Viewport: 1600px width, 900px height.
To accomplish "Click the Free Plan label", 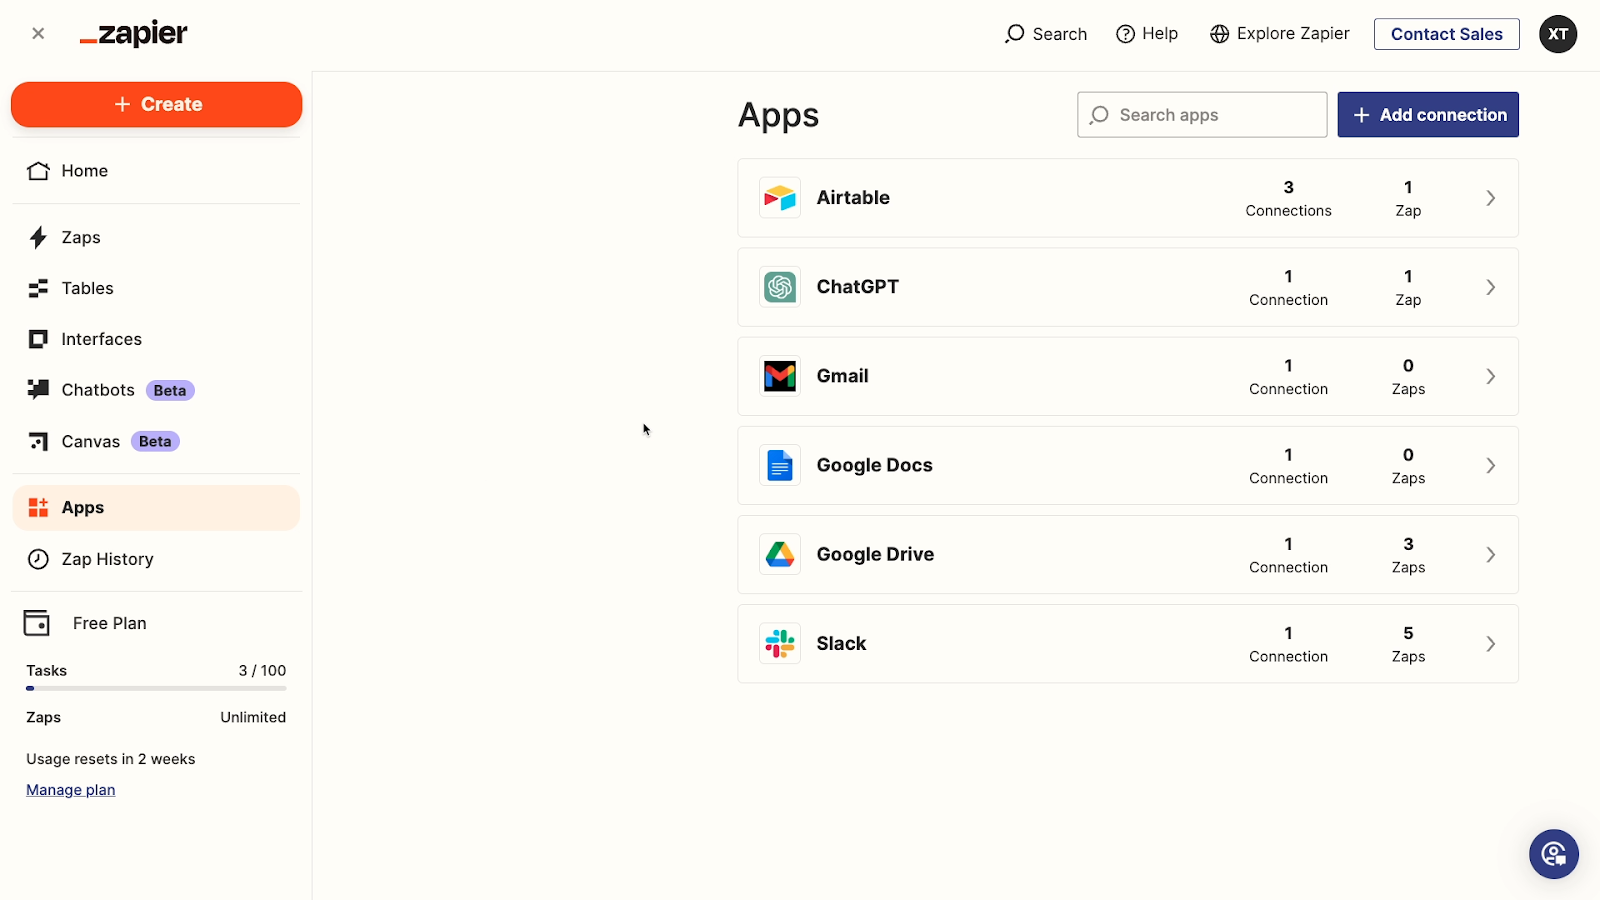I will click(x=110, y=623).
